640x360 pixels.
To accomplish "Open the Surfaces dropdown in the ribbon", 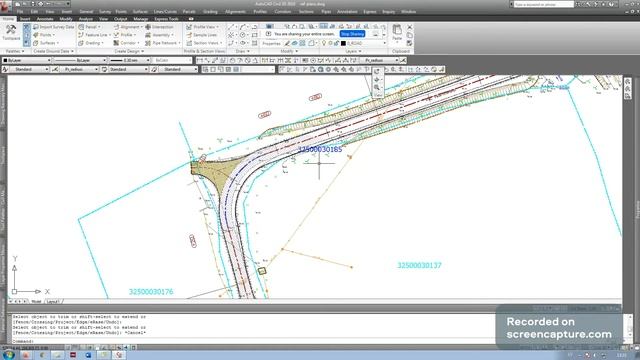I will coord(46,43).
